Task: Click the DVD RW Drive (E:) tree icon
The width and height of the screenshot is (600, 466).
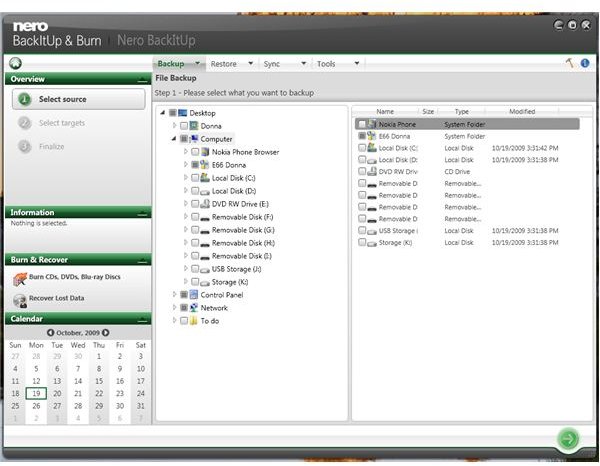Action: click(205, 204)
